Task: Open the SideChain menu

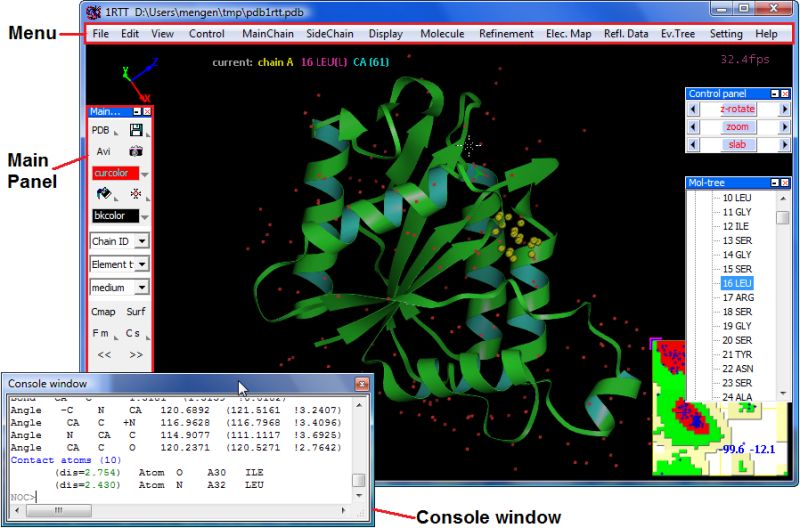Action: tap(330, 34)
